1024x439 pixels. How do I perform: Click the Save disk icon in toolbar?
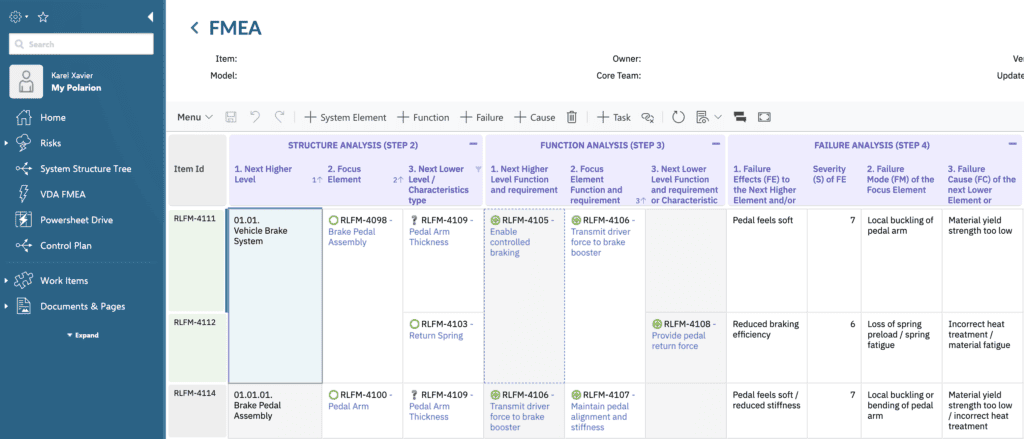point(232,117)
